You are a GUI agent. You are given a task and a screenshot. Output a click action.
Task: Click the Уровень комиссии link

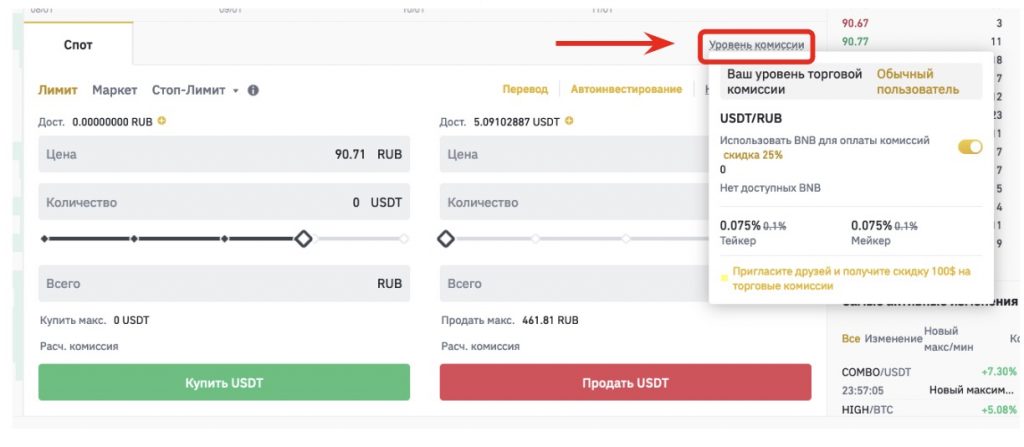pos(755,45)
